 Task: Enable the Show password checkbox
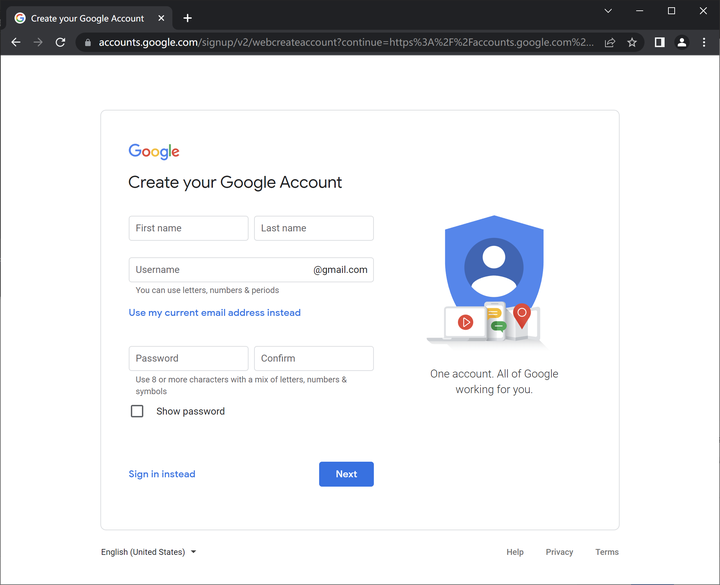click(x=137, y=411)
